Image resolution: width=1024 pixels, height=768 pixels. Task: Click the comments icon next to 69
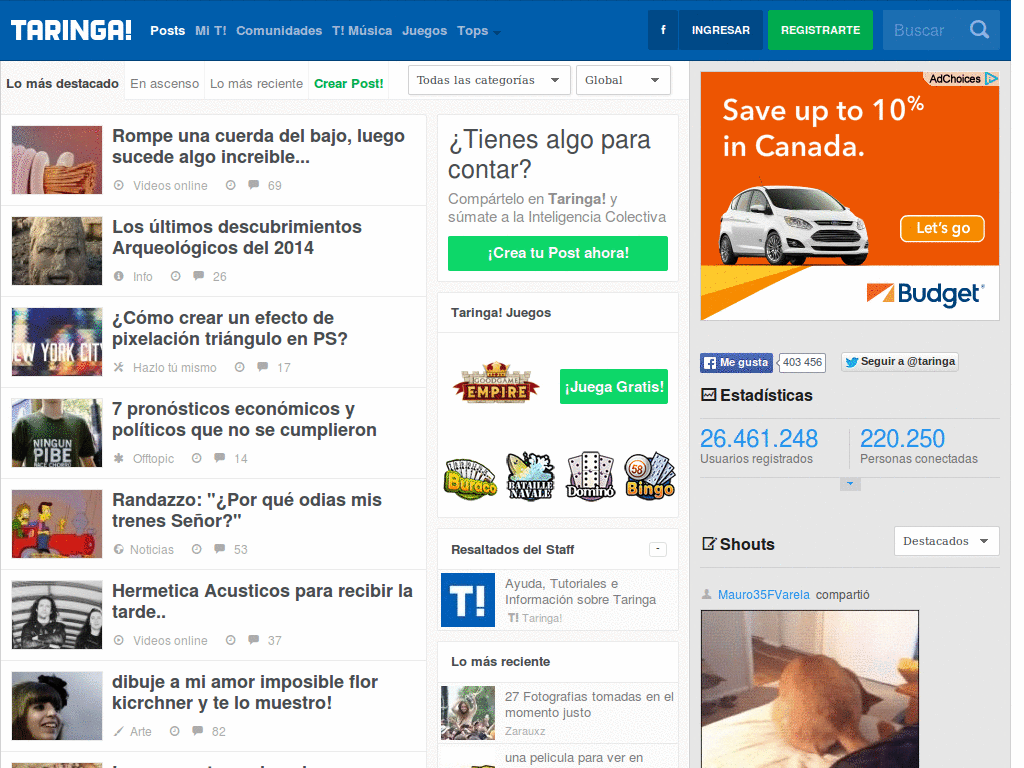point(253,185)
